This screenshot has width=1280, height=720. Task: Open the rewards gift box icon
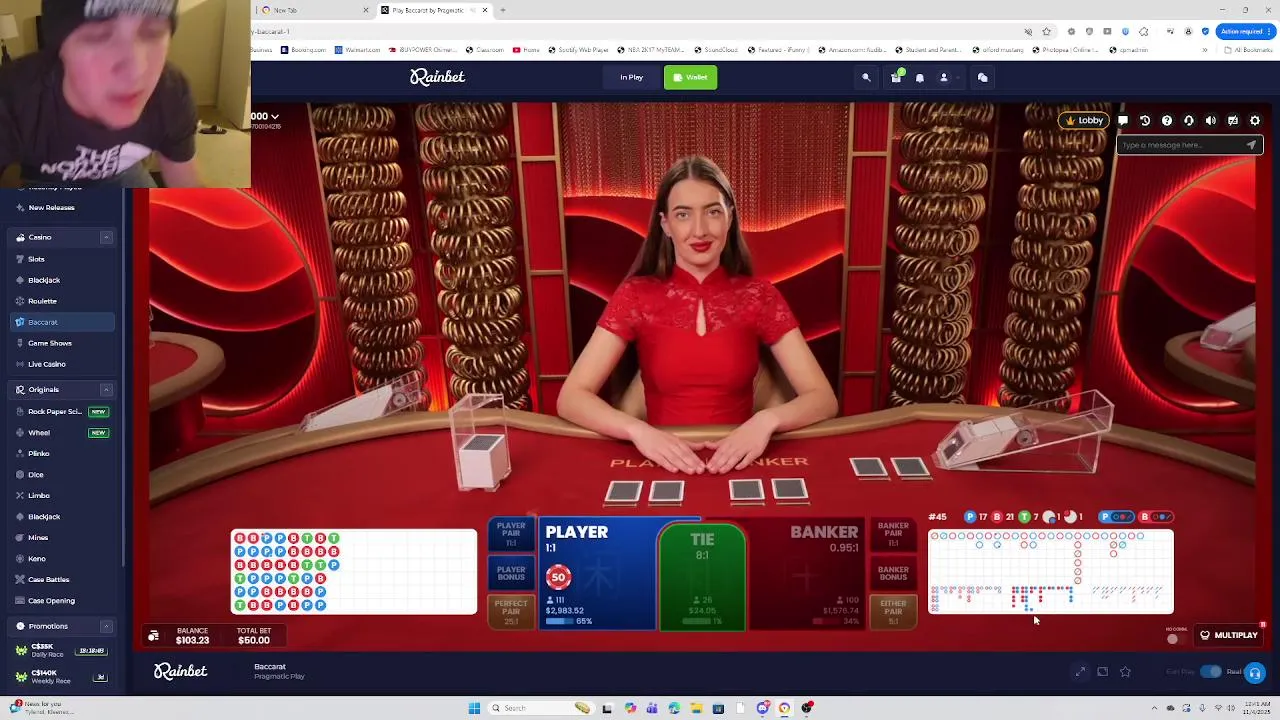click(896, 77)
